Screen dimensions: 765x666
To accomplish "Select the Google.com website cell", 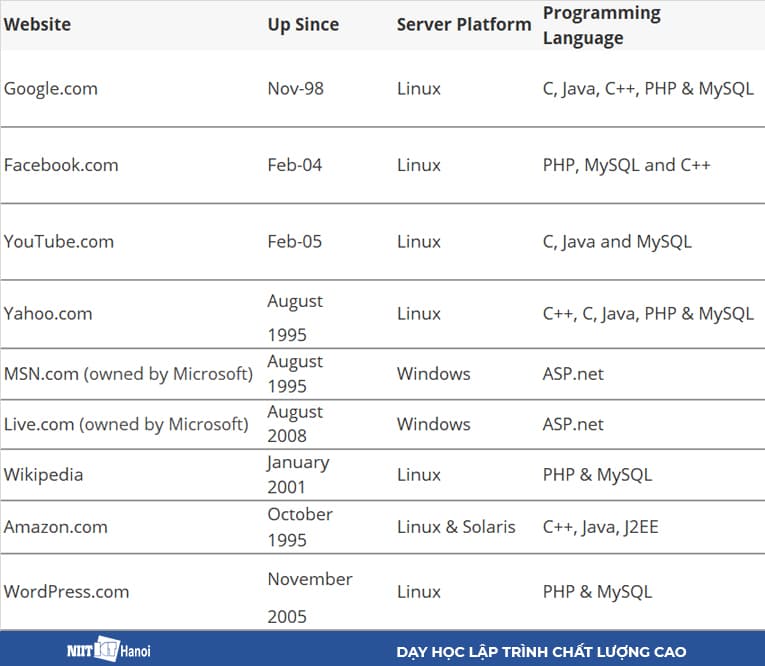I will click(51, 88).
